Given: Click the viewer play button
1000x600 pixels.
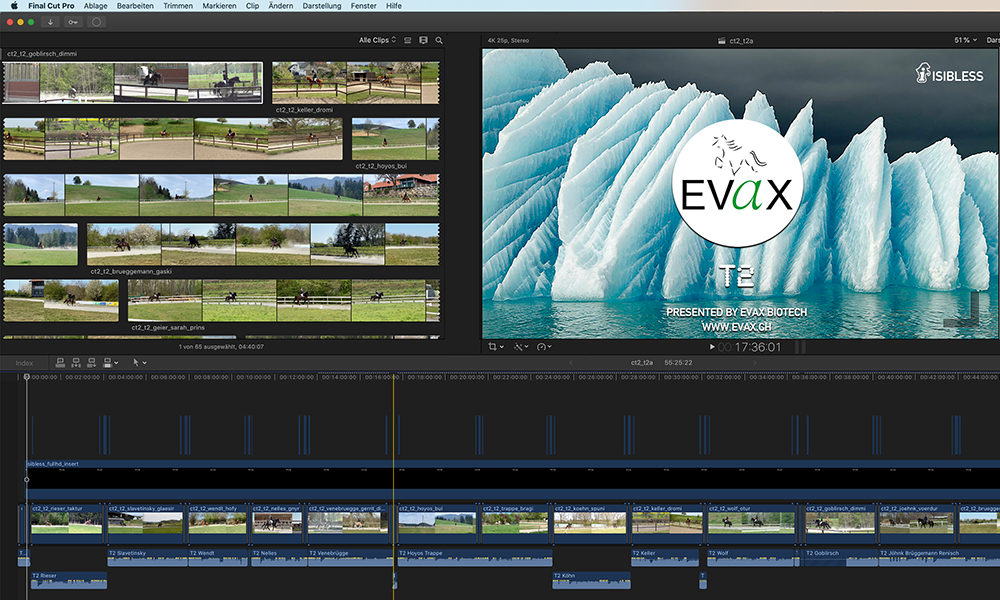Looking at the screenshot, I should pos(712,347).
